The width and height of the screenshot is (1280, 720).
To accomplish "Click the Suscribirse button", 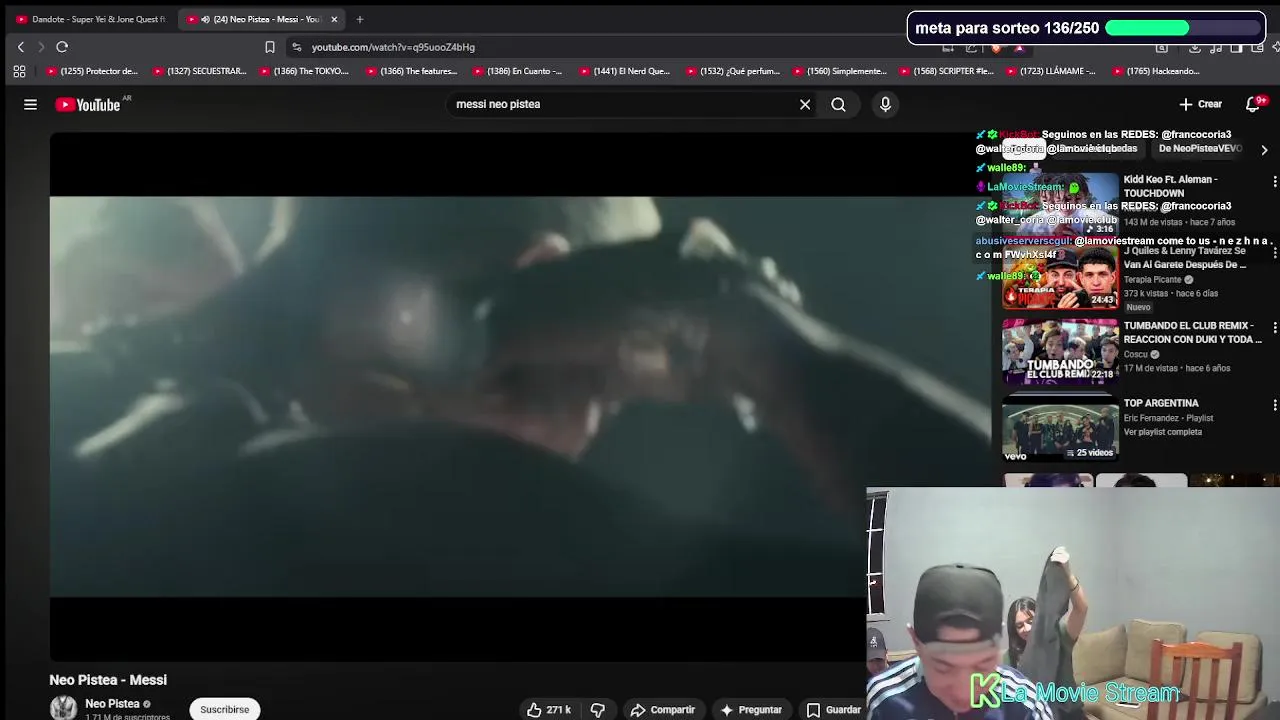I will point(225,709).
